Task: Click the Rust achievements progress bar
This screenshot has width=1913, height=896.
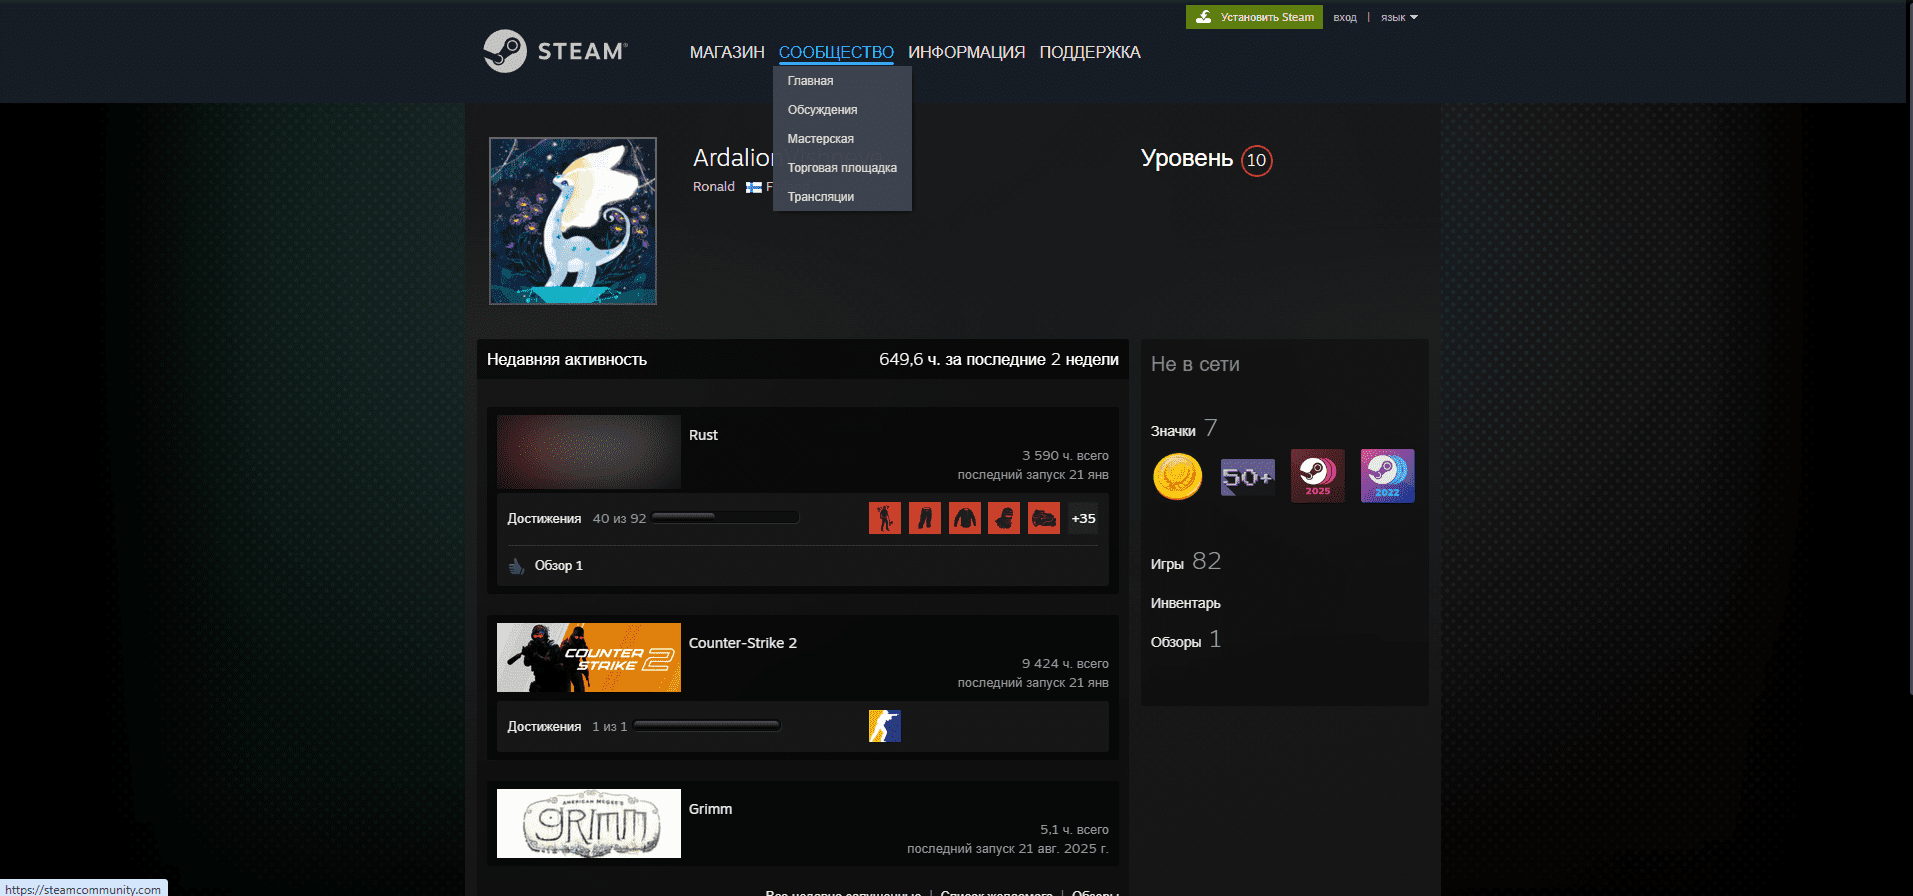Action: [725, 517]
